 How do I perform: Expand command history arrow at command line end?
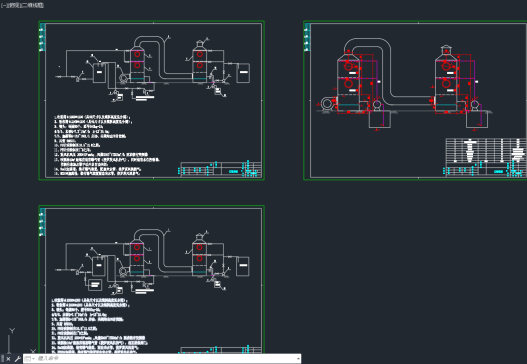pos(298,359)
